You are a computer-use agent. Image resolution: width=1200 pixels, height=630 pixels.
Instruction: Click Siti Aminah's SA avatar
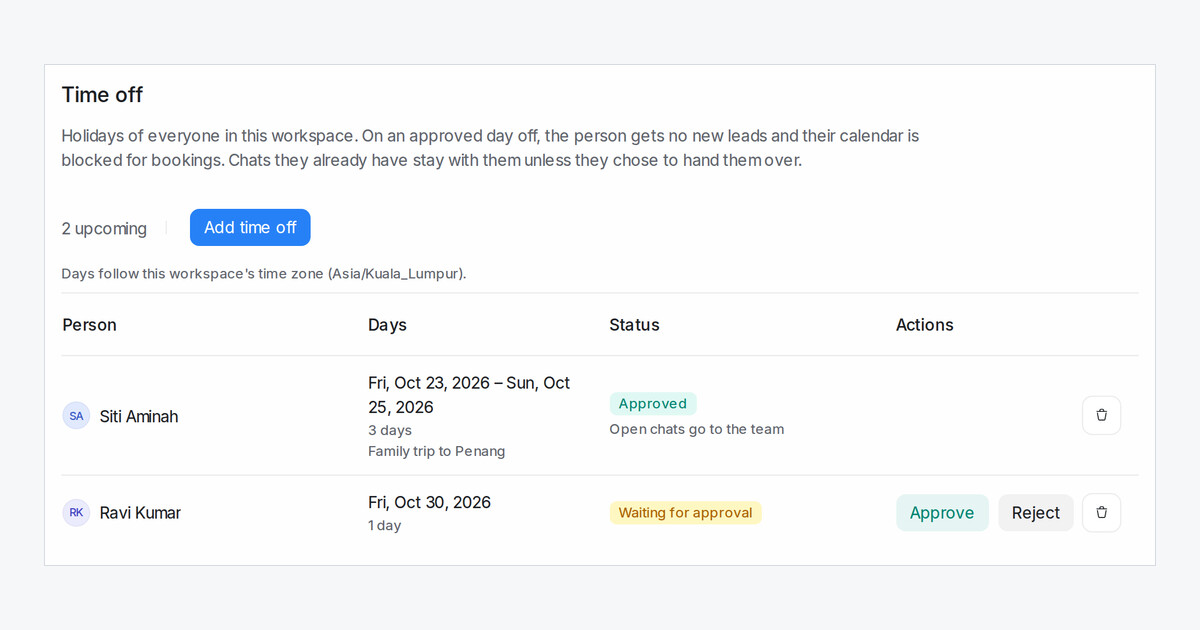click(77, 416)
